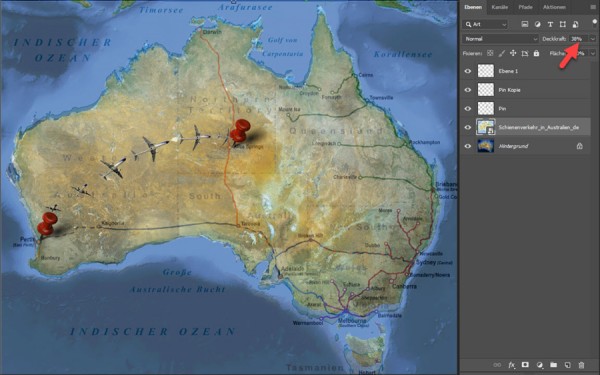Open the Art layer filter dropdown
This screenshot has height=375, width=600.
[x=485, y=24]
